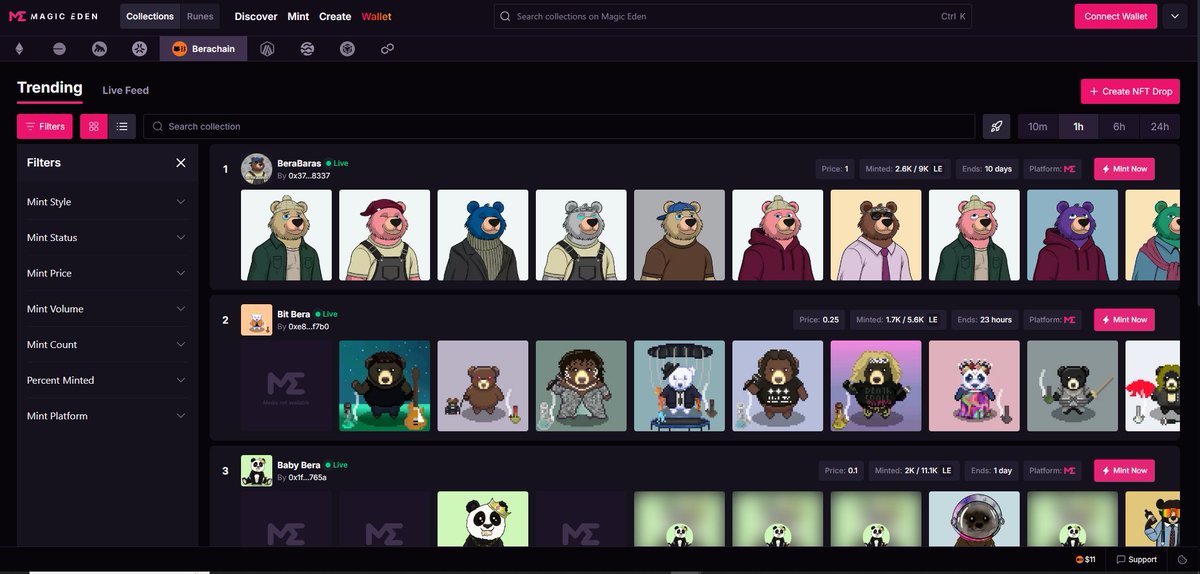The height and width of the screenshot is (574, 1200).
Task: Open Baby Bera panda with crown thumbnail
Action: point(483,519)
